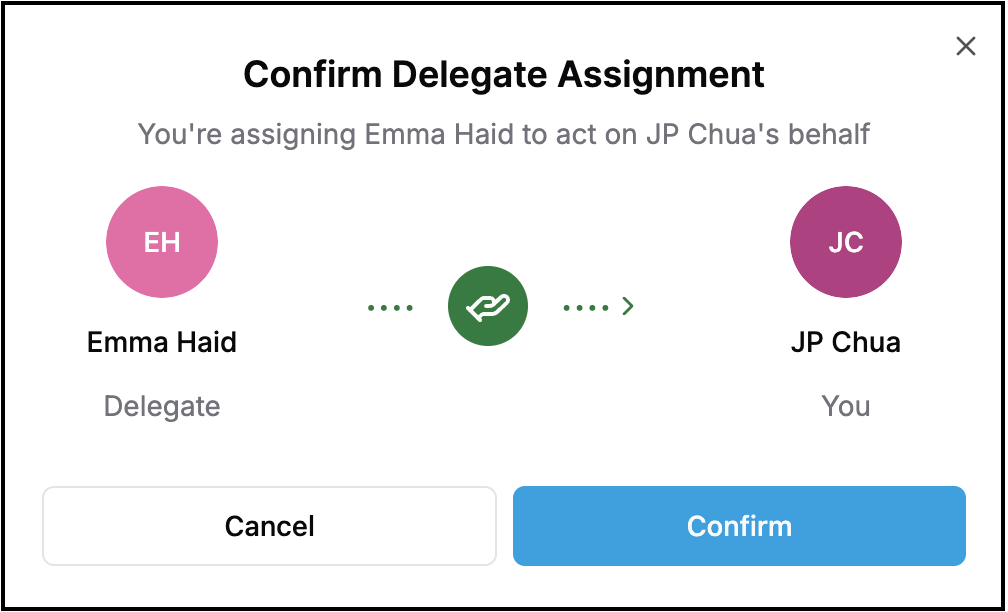The width and height of the screenshot is (1008, 612).
Task: Click the Emma Haid name label
Action: point(162,342)
